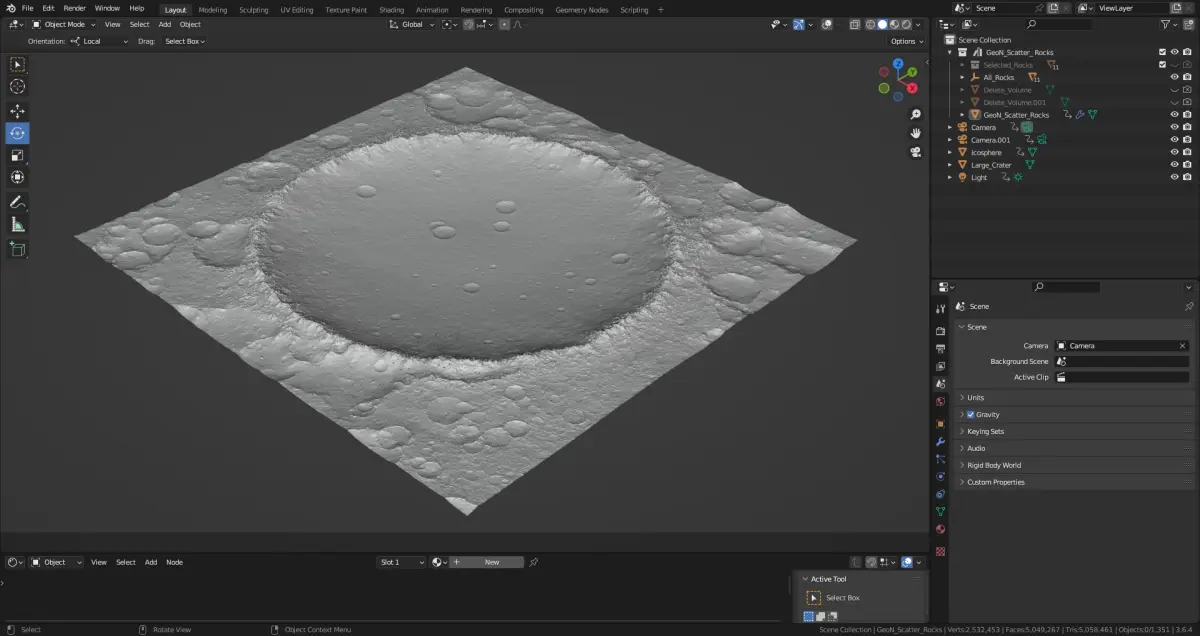Click the New material button
This screenshot has height=636, width=1200.
[x=491, y=562]
